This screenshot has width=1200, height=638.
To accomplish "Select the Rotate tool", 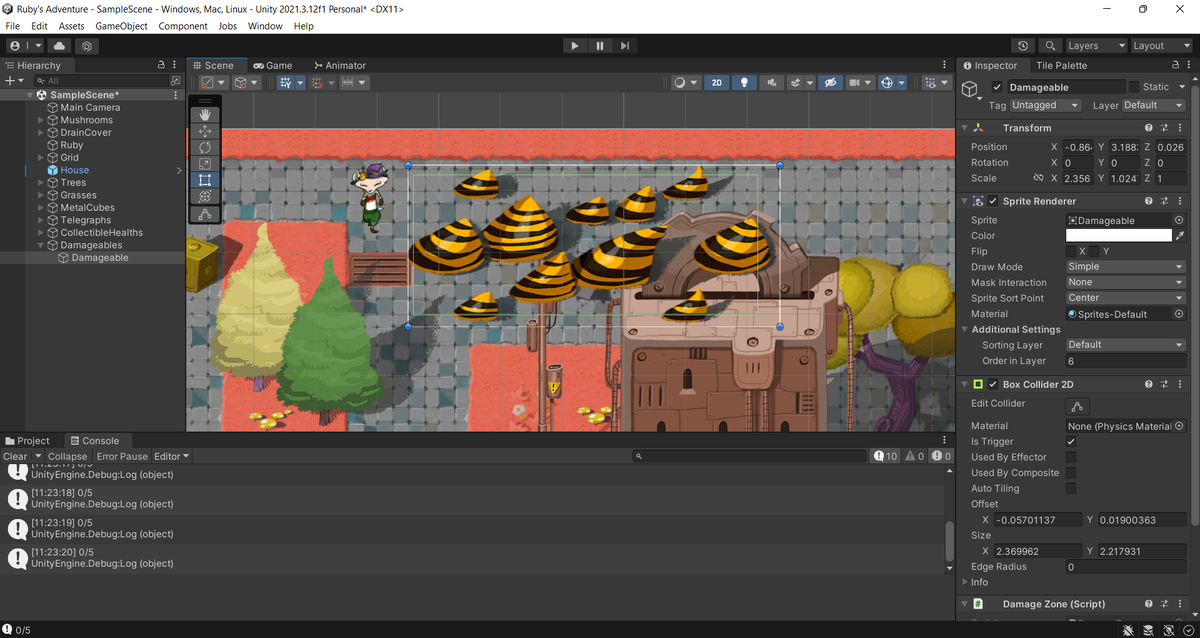I will 205,147.
